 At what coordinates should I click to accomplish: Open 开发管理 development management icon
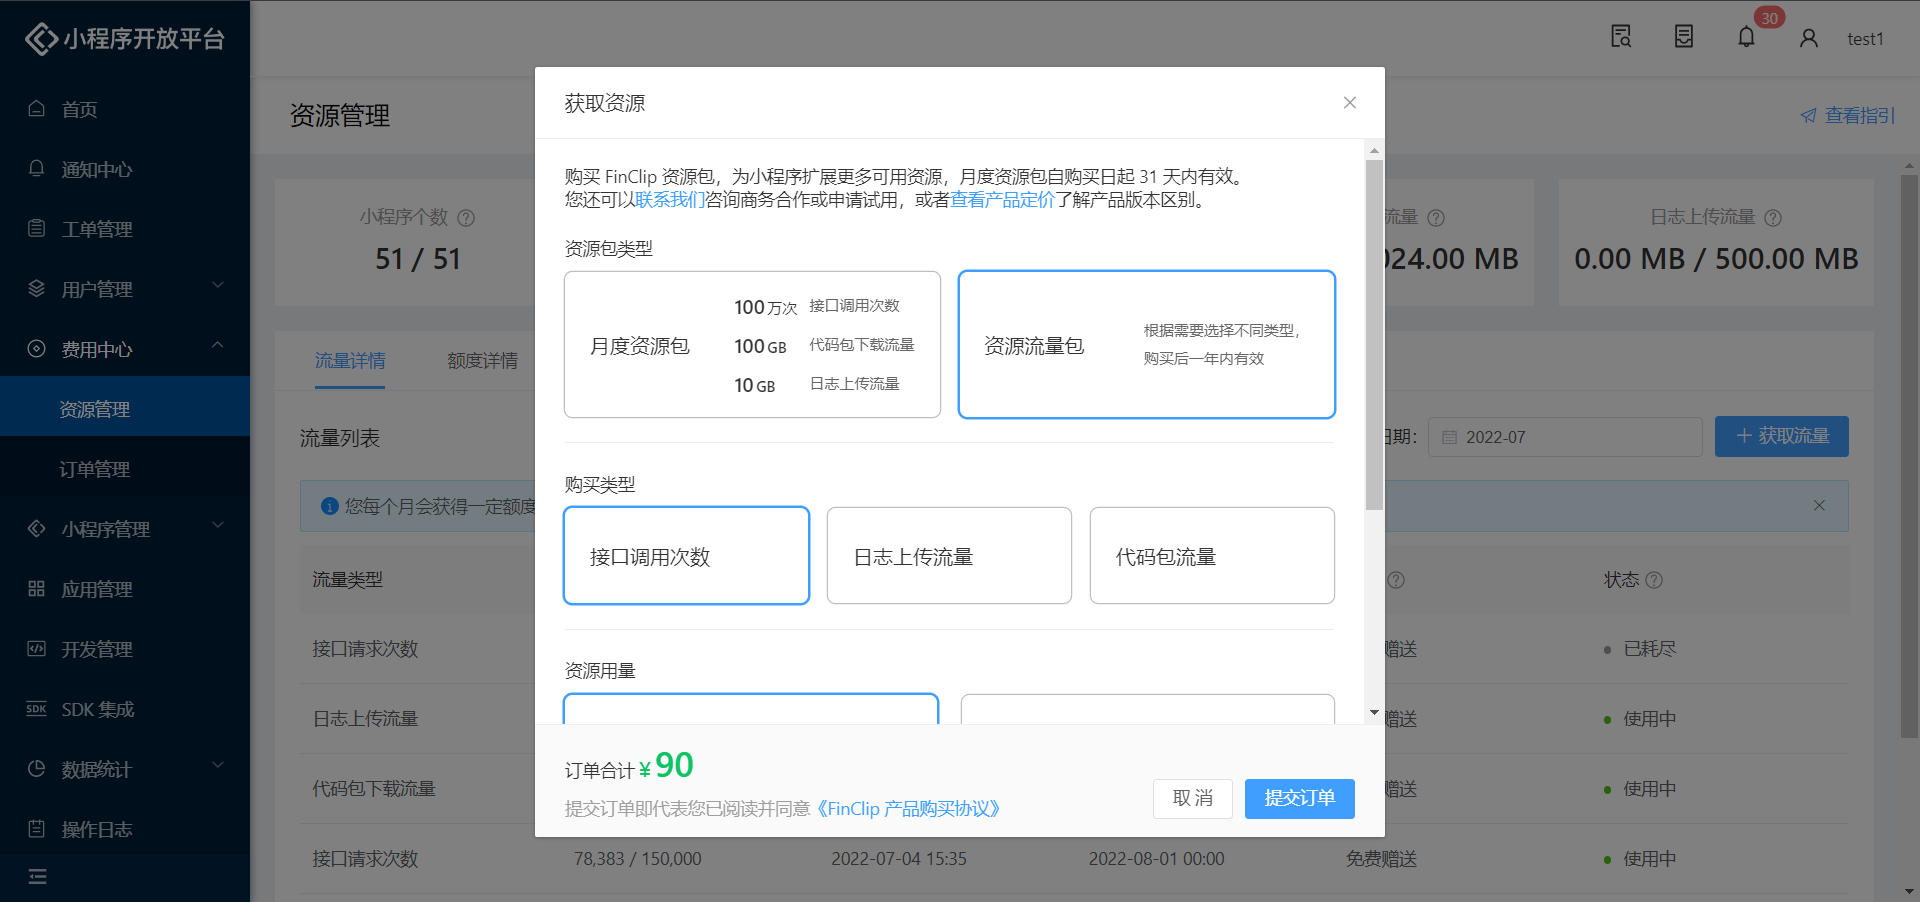tap(37, 649)
